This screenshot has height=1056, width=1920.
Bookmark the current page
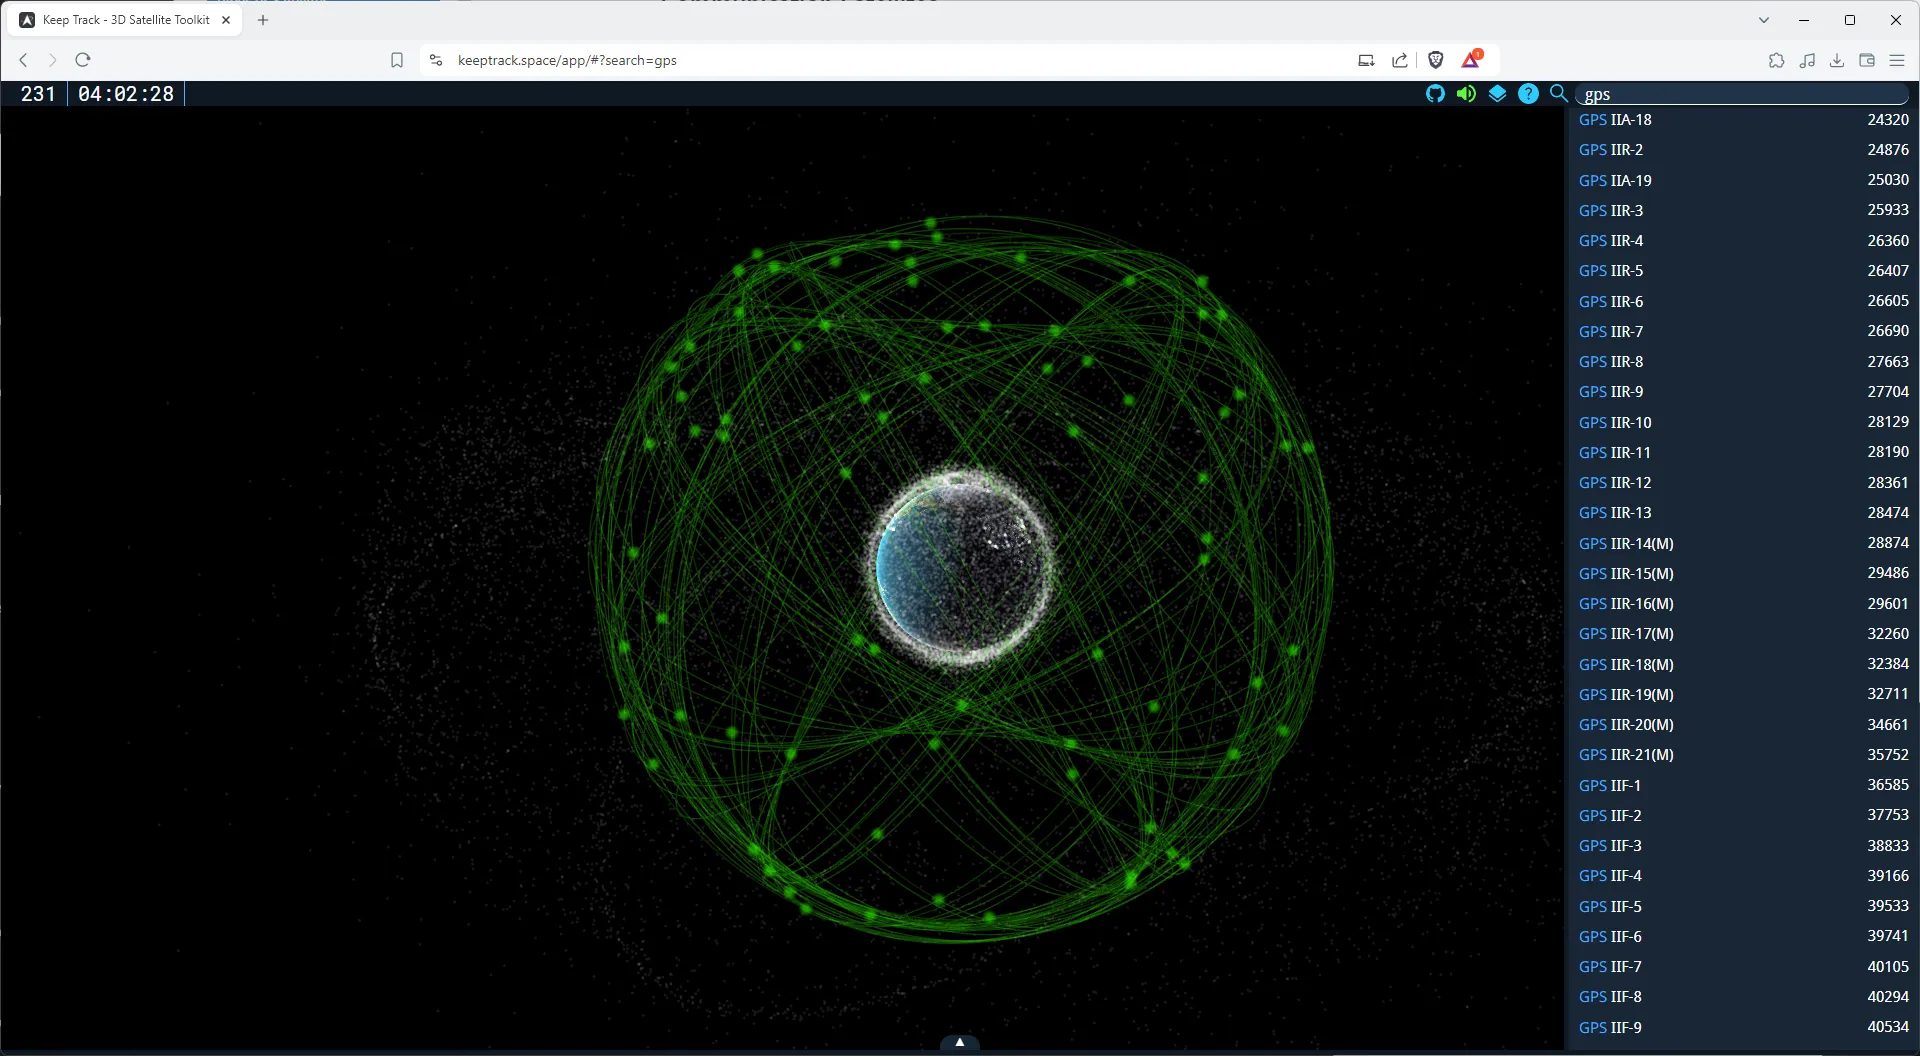point(397,60)
